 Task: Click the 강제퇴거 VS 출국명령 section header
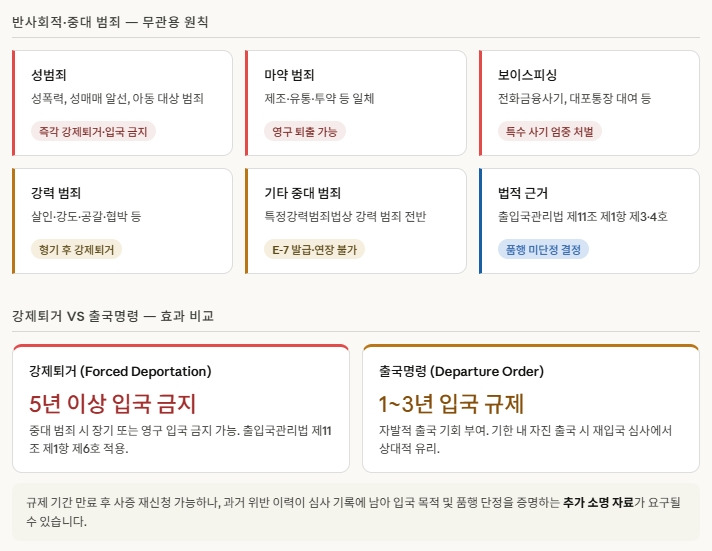pyautogui.click(x=113, y=316)
